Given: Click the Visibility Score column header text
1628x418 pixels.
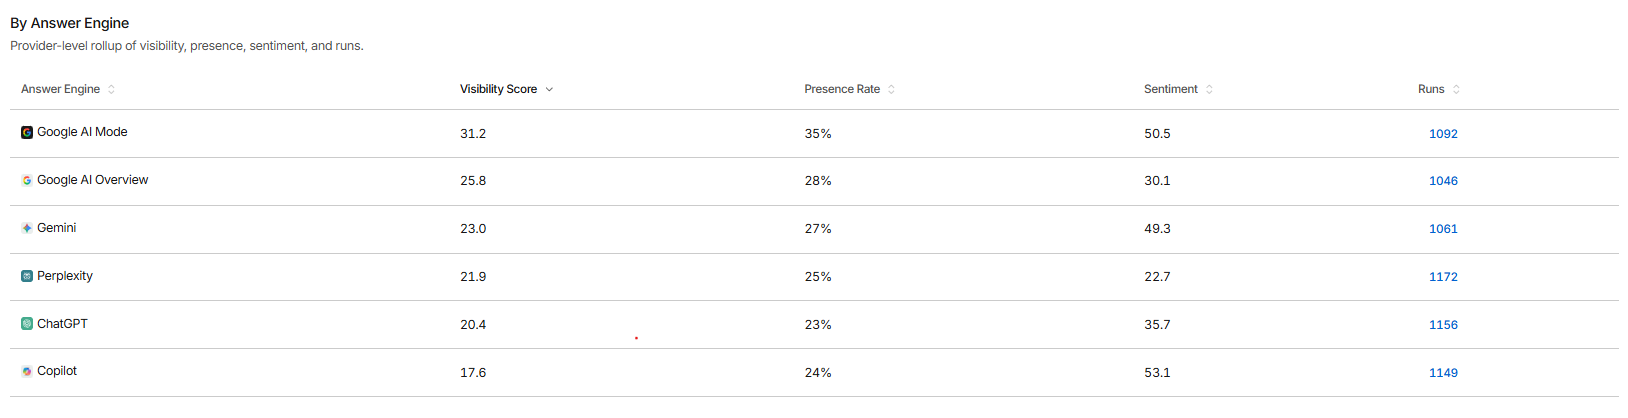Looking at the screenshot, I should tap(498, 89).
